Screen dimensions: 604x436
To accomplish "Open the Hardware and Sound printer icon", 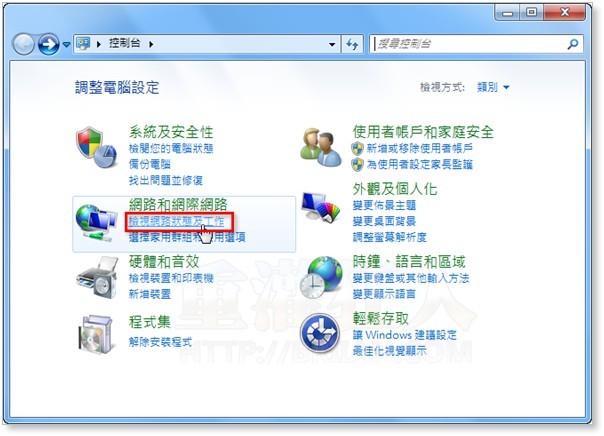I will (96, 278).
